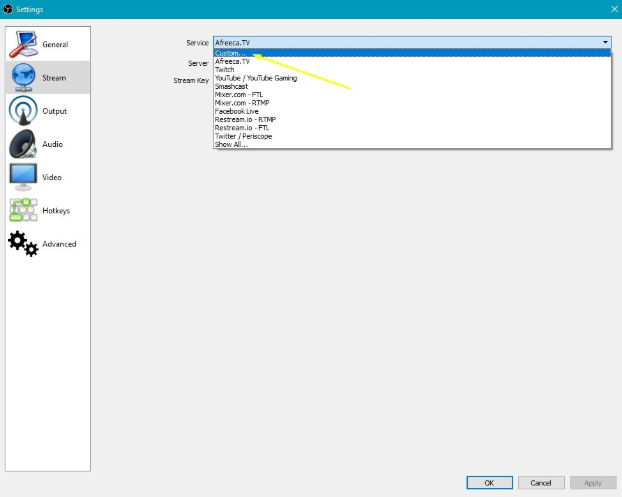Choose Mixer.com - FTL option
The image size is (622, 497).
pyautogui.click(x=412, y=95)
